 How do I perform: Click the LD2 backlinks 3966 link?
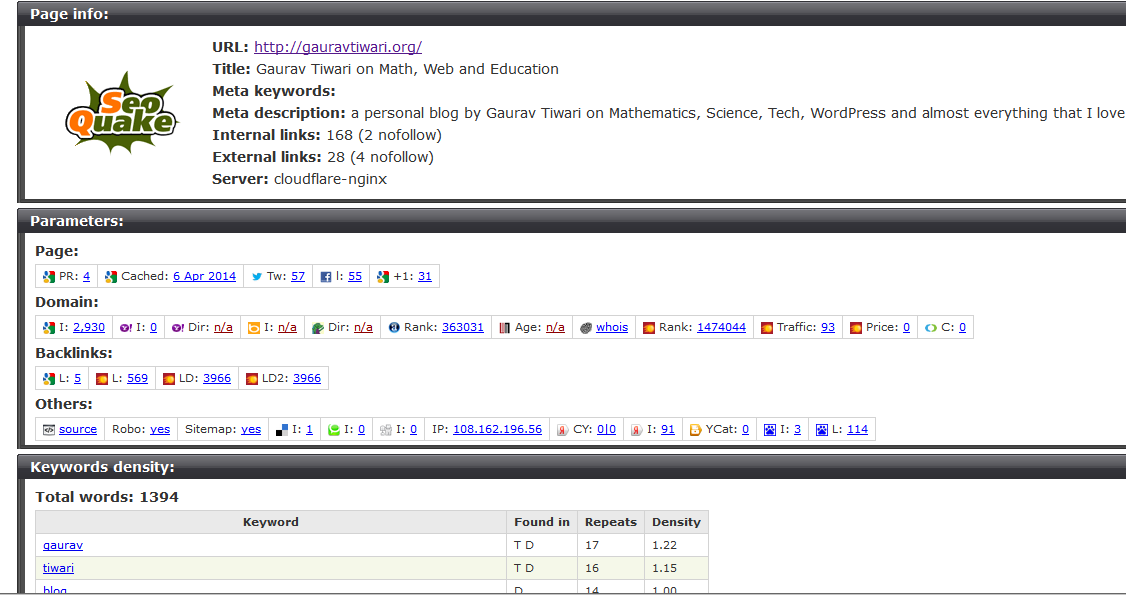tap(306, 377)
